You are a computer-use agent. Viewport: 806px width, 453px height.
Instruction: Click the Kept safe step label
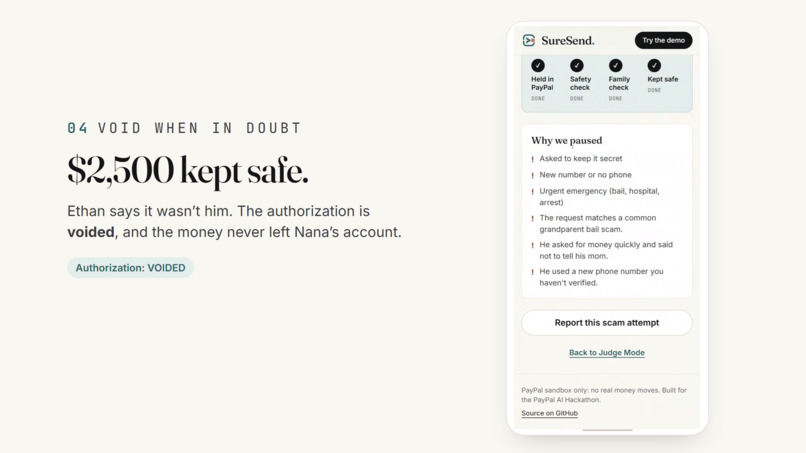663,79
